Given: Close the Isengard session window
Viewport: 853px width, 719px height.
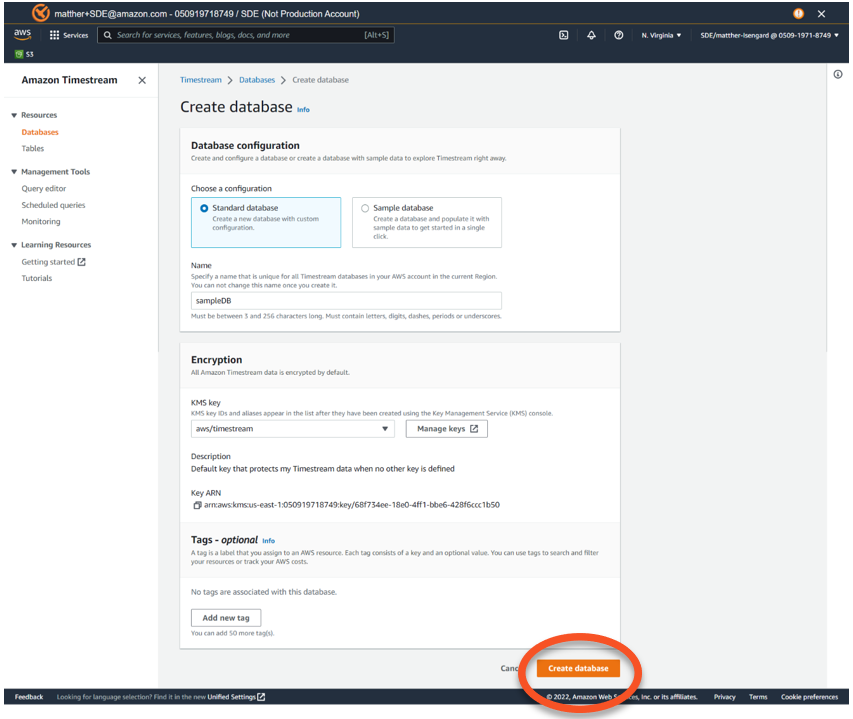Looking at the screenshot, I should pos(821,14).
